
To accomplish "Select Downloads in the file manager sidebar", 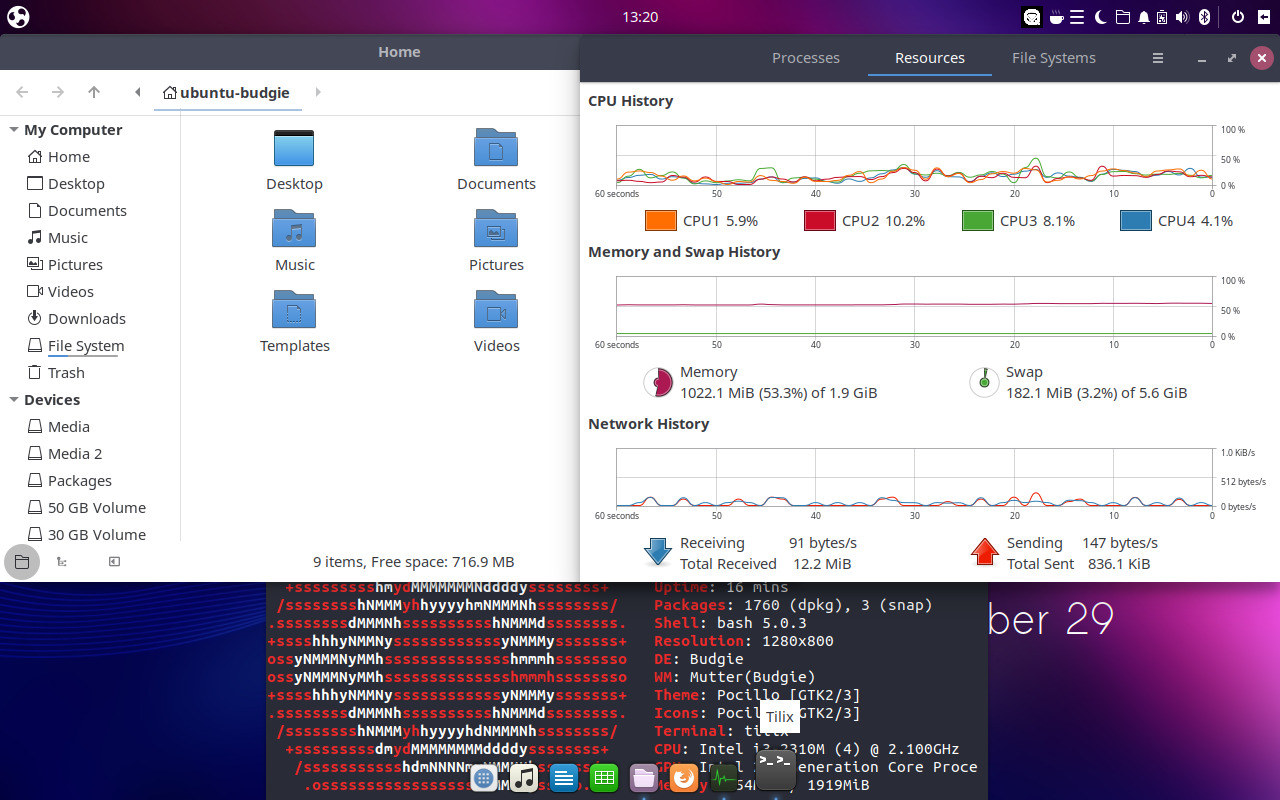I will tap(85, 318).
